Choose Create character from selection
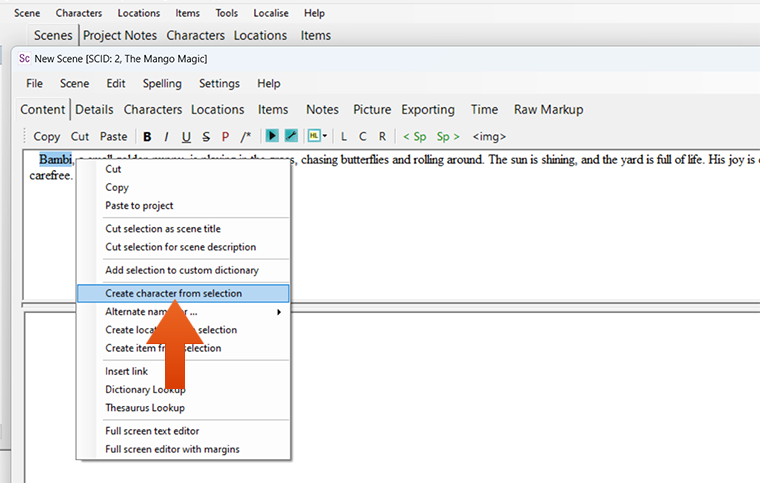760x483 pixels. pos(183,294)
